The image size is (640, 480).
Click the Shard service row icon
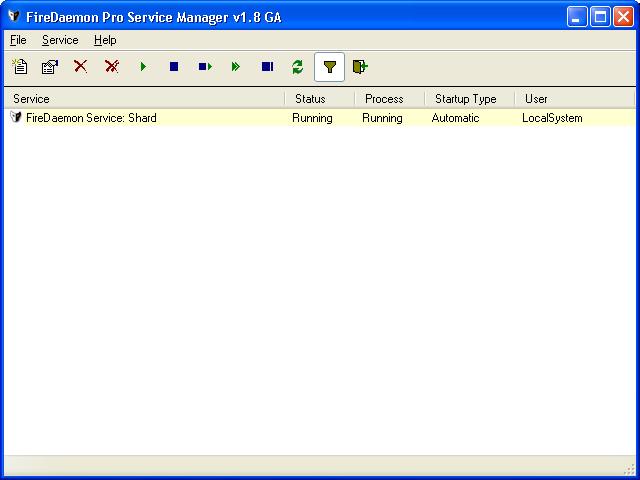16,117
